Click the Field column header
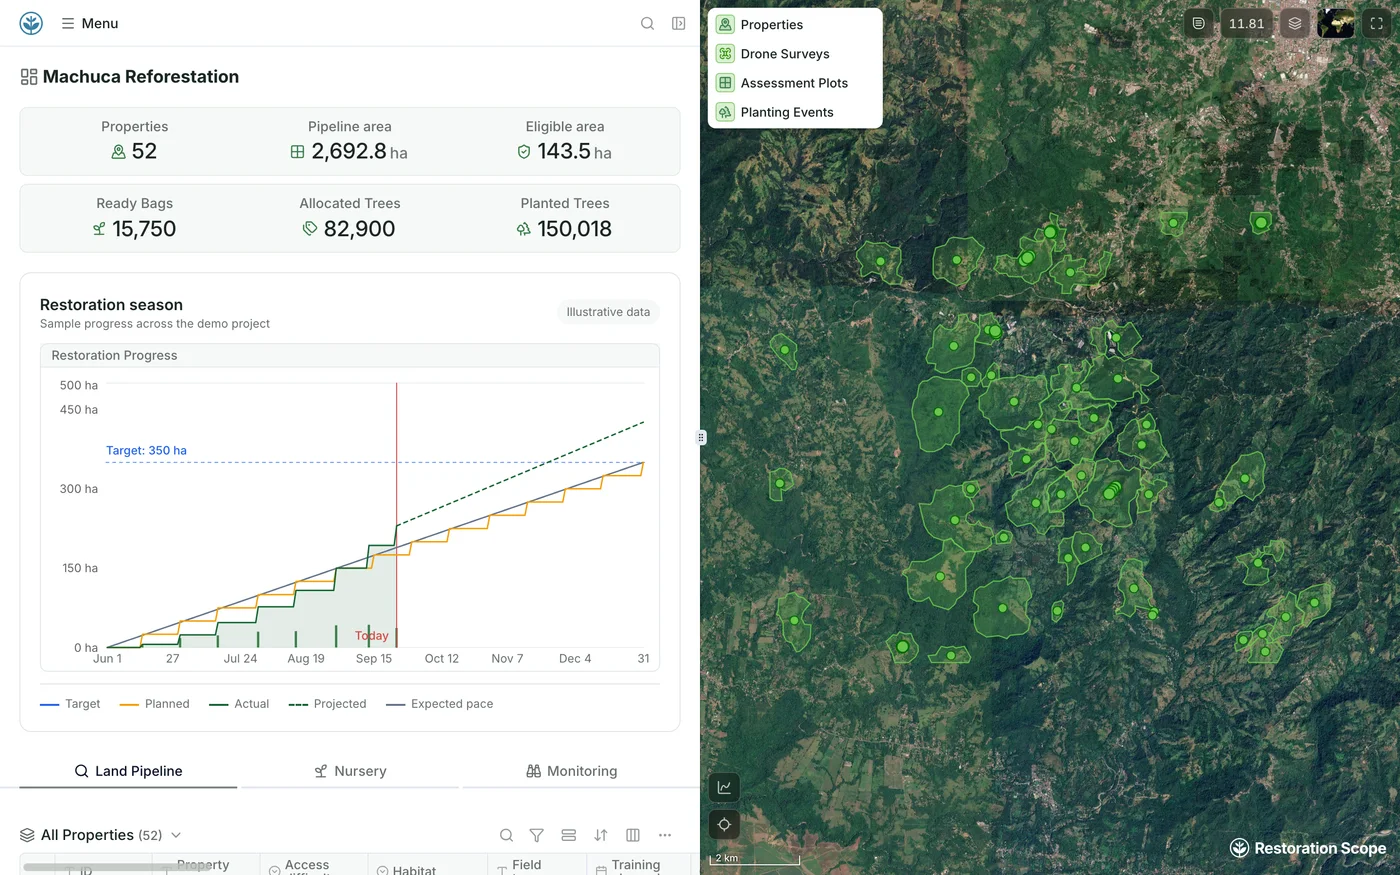Image resolution: width=1400 pixels, height=875 pixels. [x=538, y=866]
